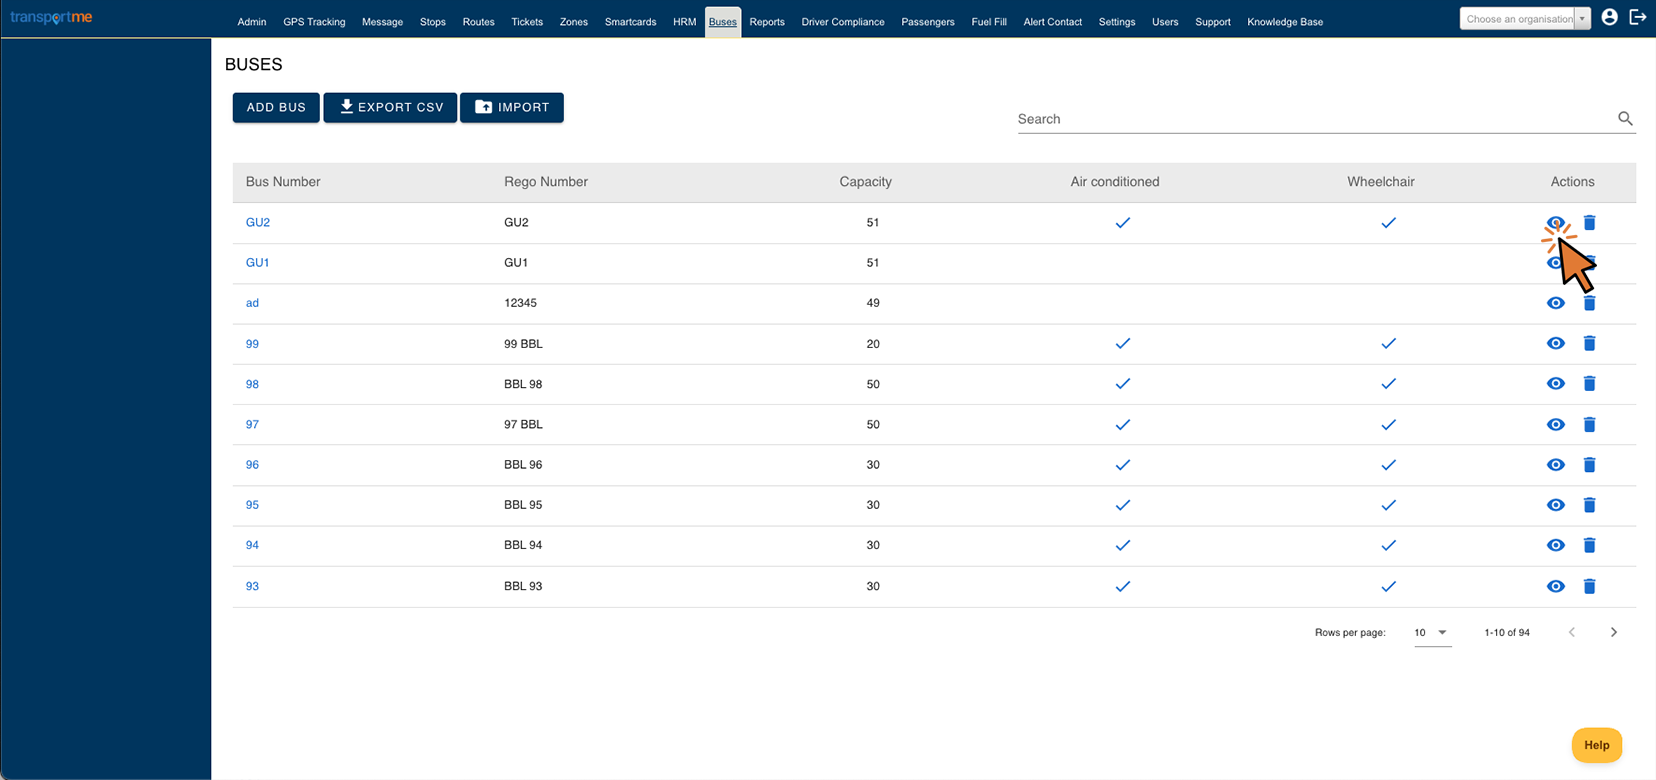The image size is (1656, 780).
Task: Open bus GU1 link
Action: coord(258,262)
